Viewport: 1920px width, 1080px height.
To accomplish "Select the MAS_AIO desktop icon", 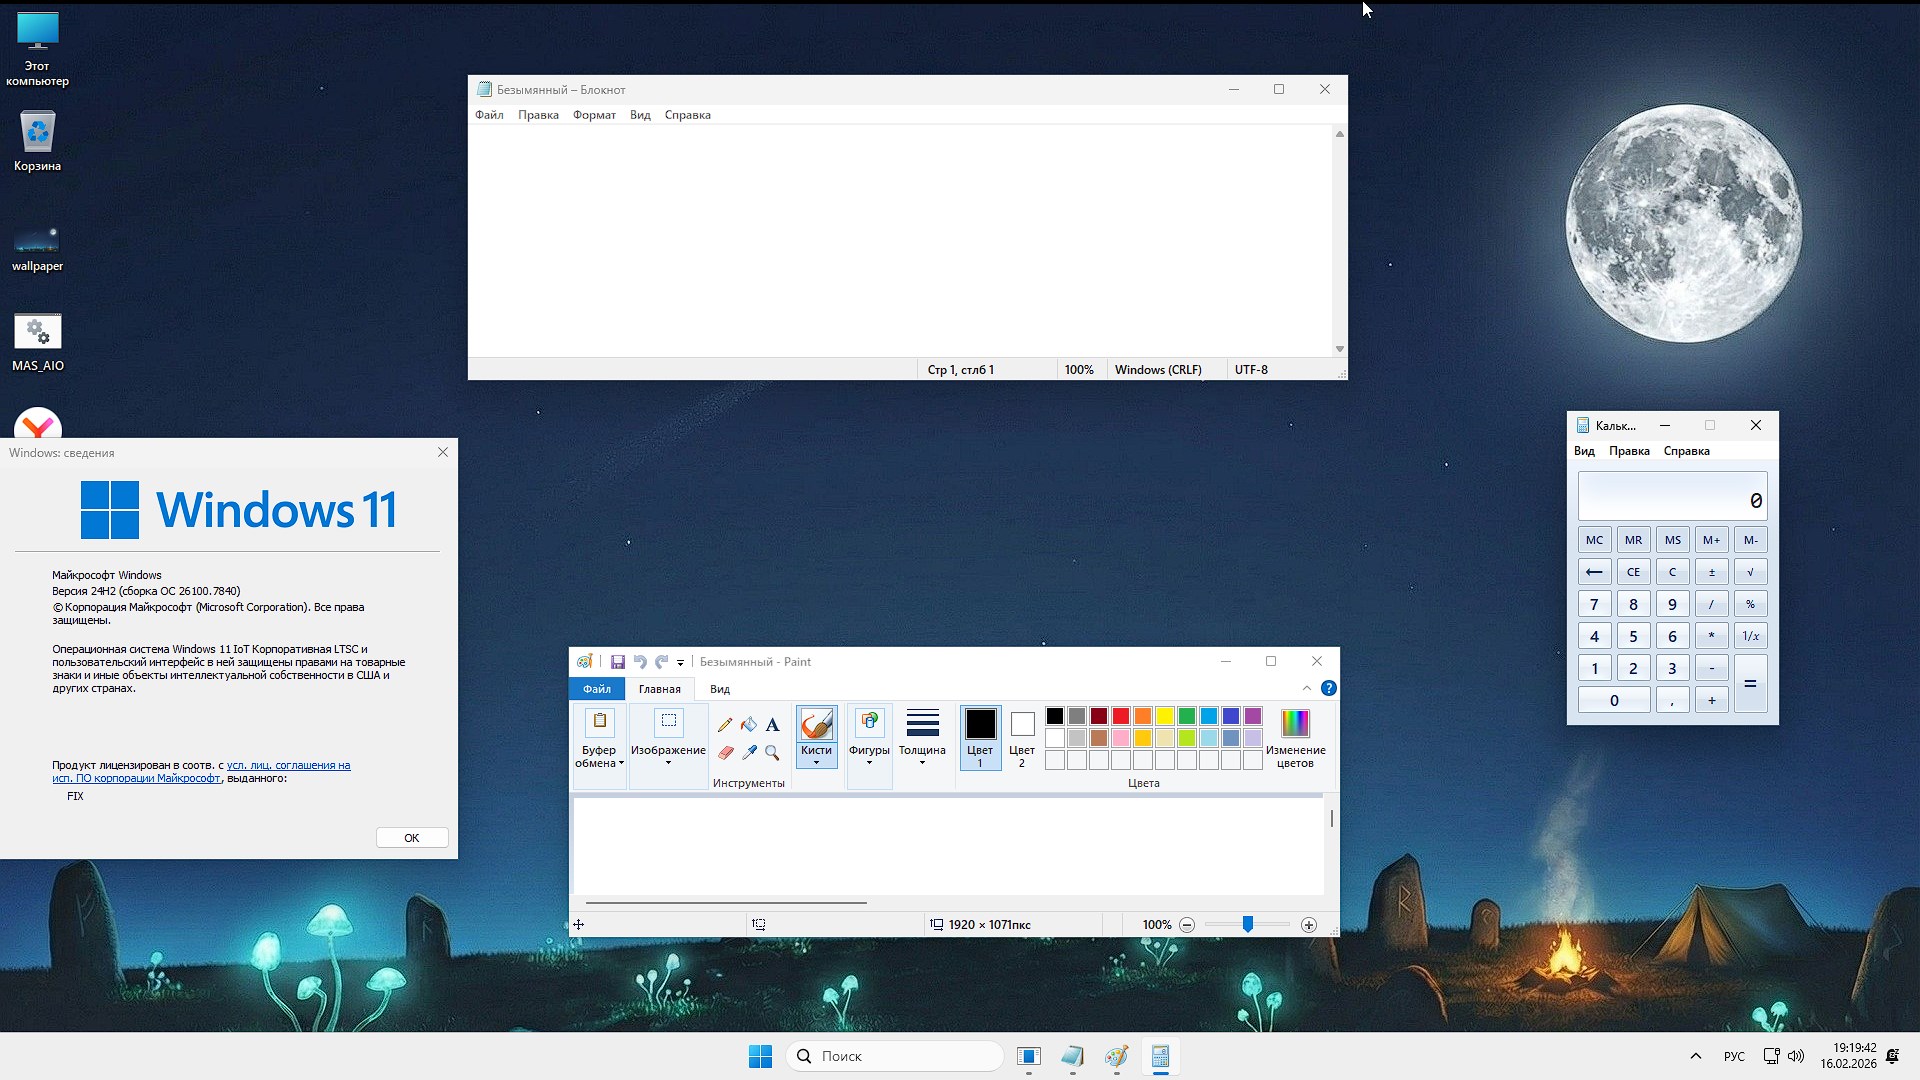I will point(38,343).
